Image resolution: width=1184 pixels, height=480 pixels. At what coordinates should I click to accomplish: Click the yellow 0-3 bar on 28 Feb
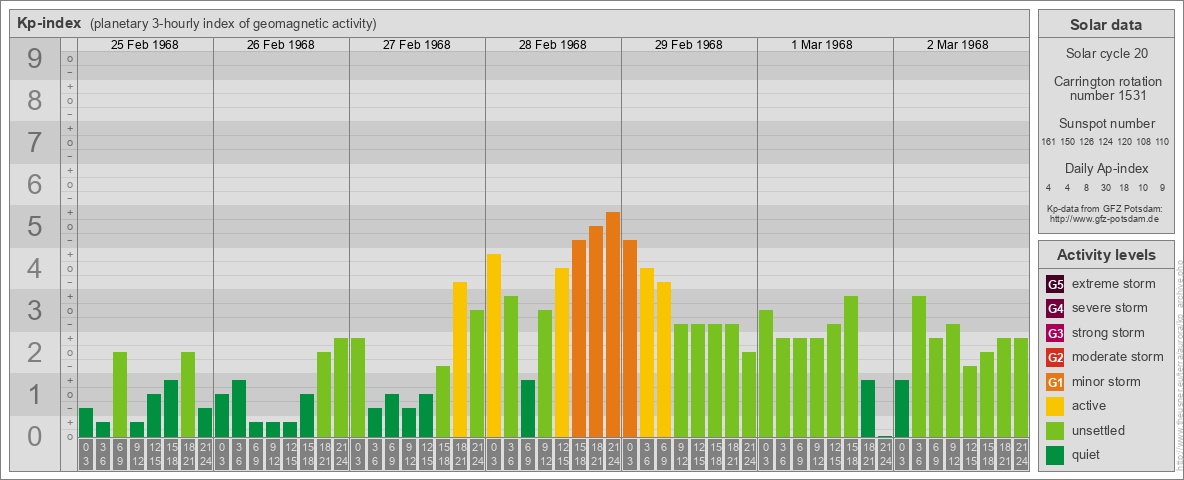pyautogui.click(x=494, y=346)
